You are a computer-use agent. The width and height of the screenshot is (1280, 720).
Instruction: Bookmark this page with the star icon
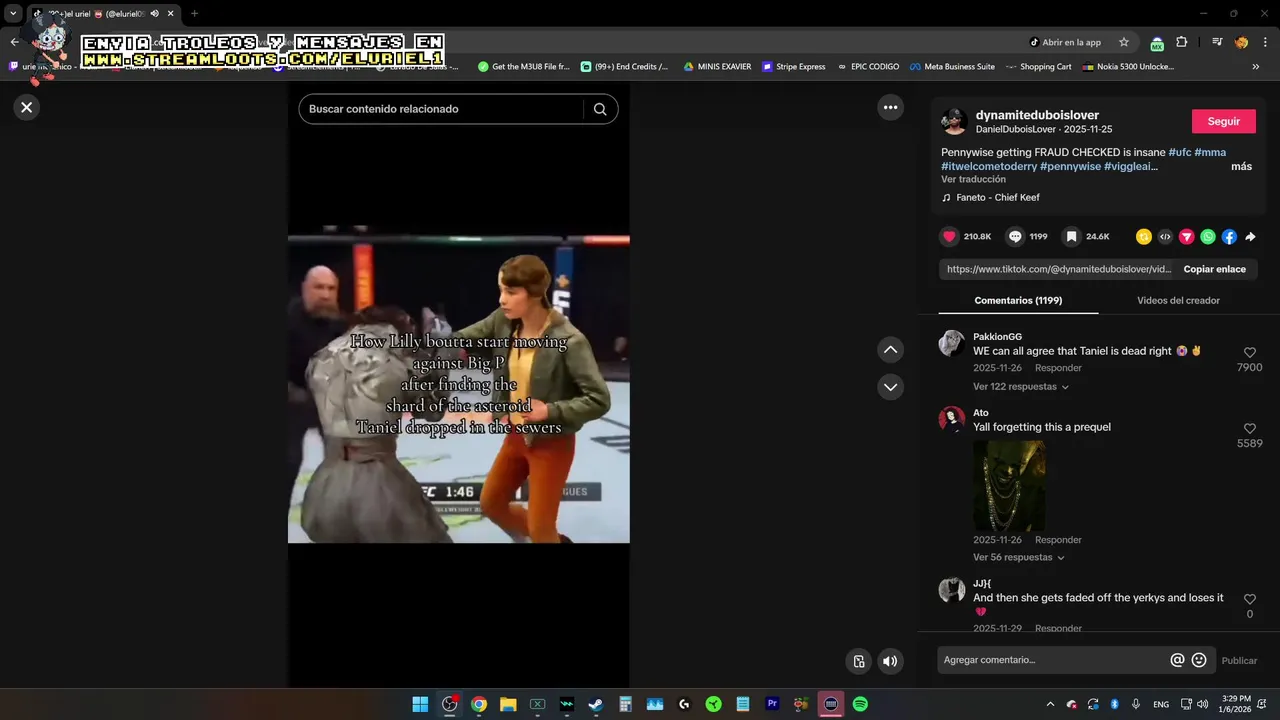click(x=1124, y=42)
